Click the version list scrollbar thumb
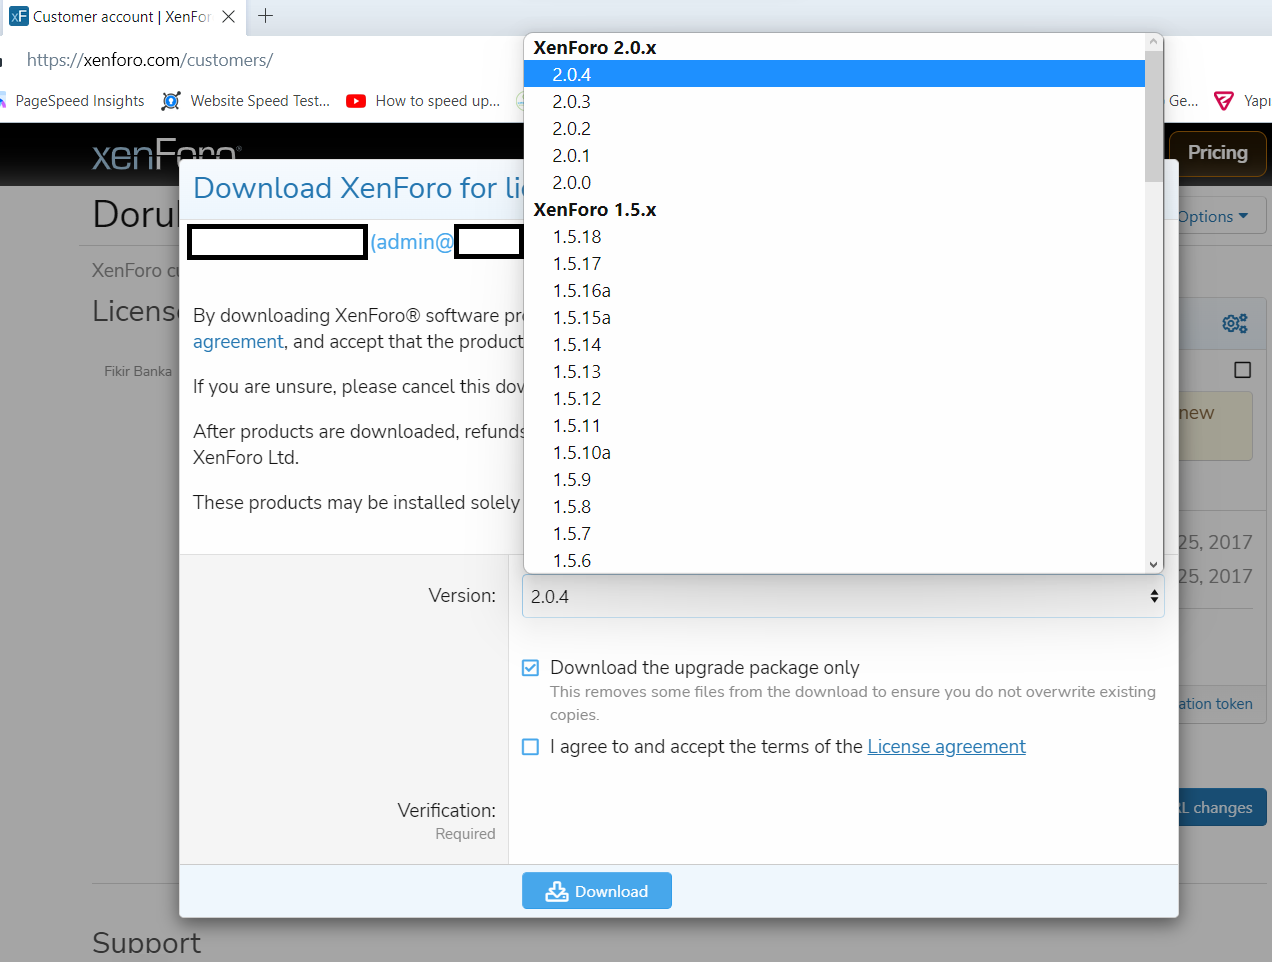 click(1154, 116)
